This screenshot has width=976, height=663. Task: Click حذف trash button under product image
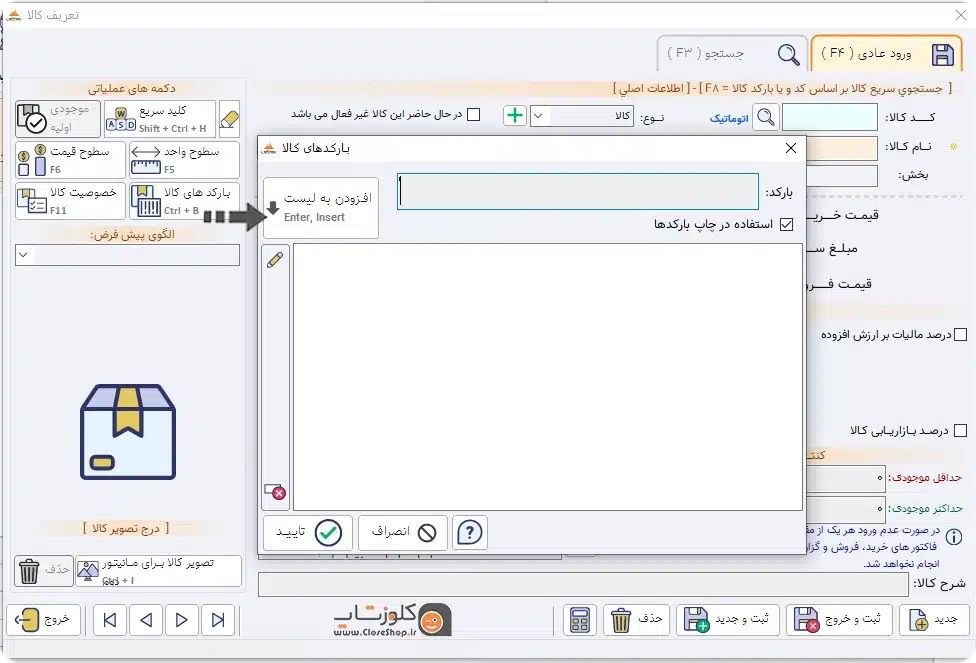[x=44, y=571]
